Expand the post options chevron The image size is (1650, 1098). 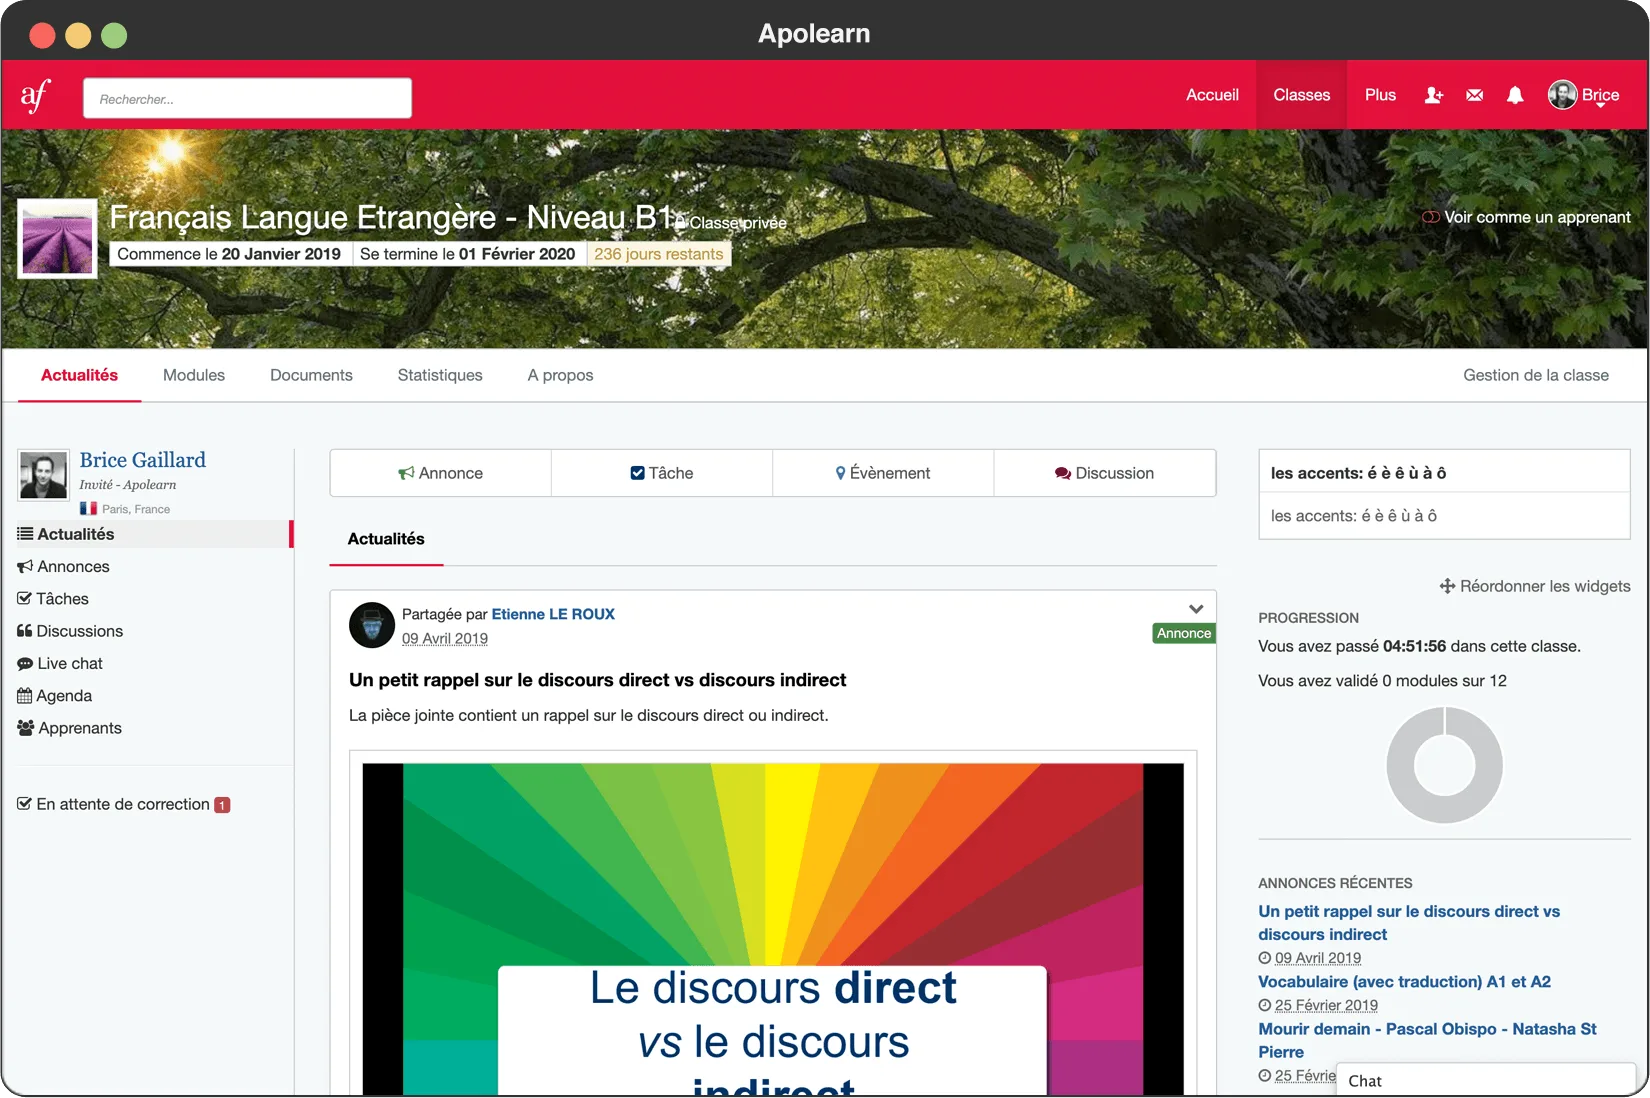click(1196, 609)
